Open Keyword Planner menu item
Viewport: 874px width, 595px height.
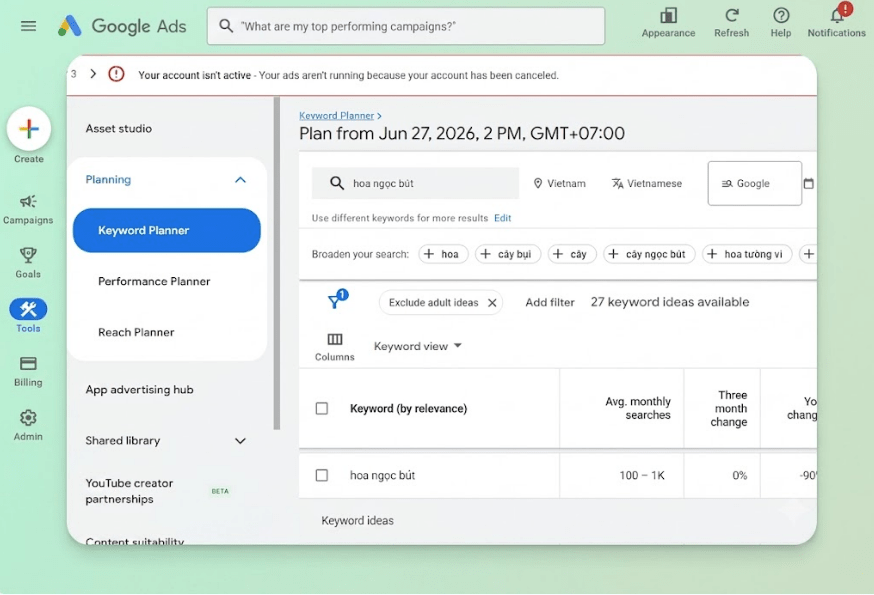point(167,230)
